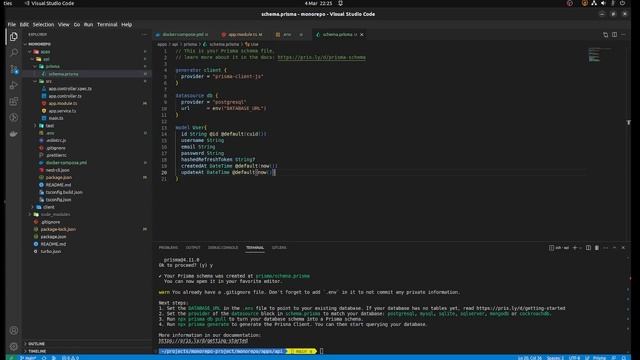Switch to docker-compose.yml tab
Image resolution: width=640 pixels, height=360 pixels.
(182, 35)
